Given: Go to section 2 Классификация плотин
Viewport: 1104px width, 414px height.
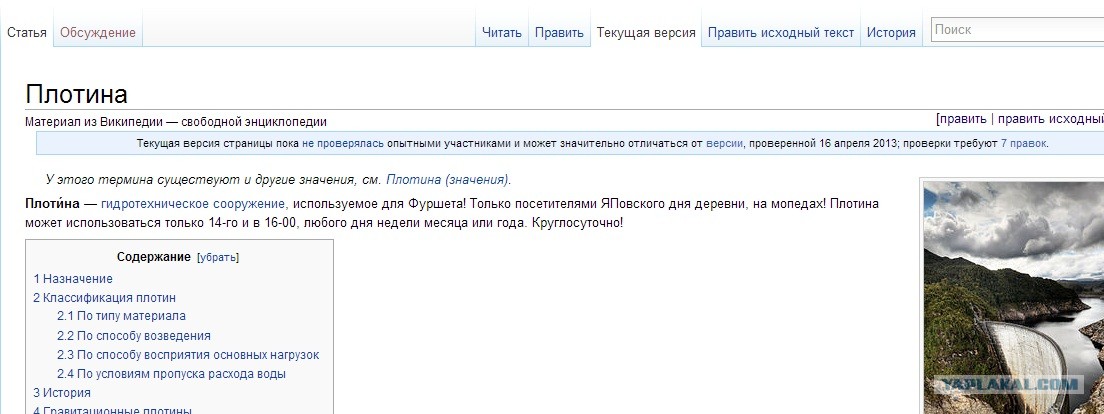Looking at the screenshot, I should [104, 298].
